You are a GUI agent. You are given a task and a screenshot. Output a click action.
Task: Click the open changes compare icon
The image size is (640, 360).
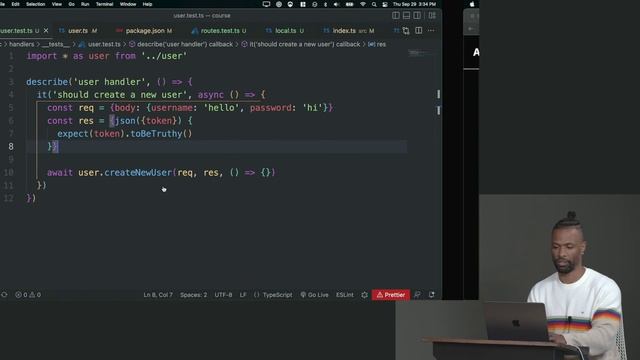tap(406, 31)
